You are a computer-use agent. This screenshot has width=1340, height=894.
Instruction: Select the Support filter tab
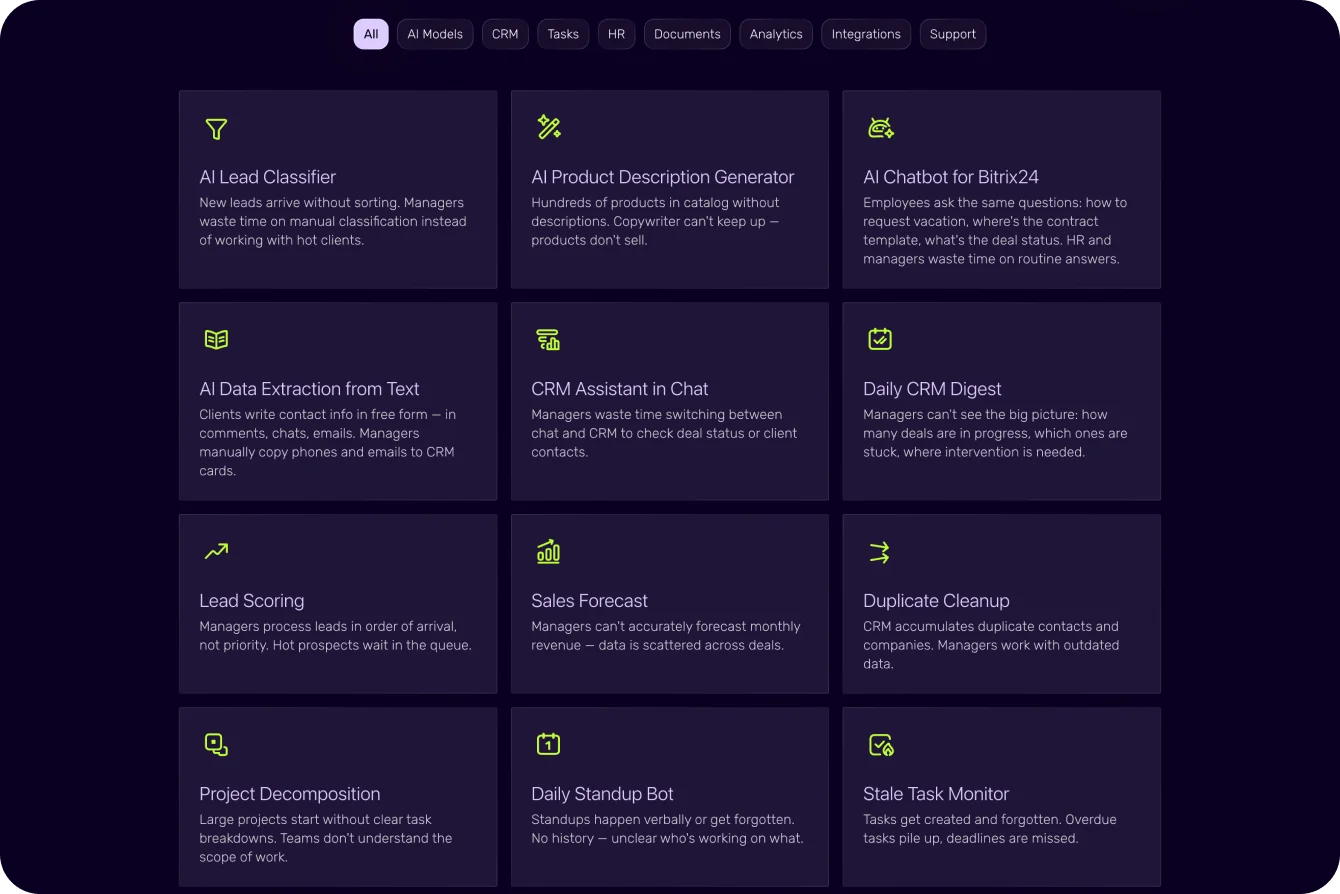(952, 34)
